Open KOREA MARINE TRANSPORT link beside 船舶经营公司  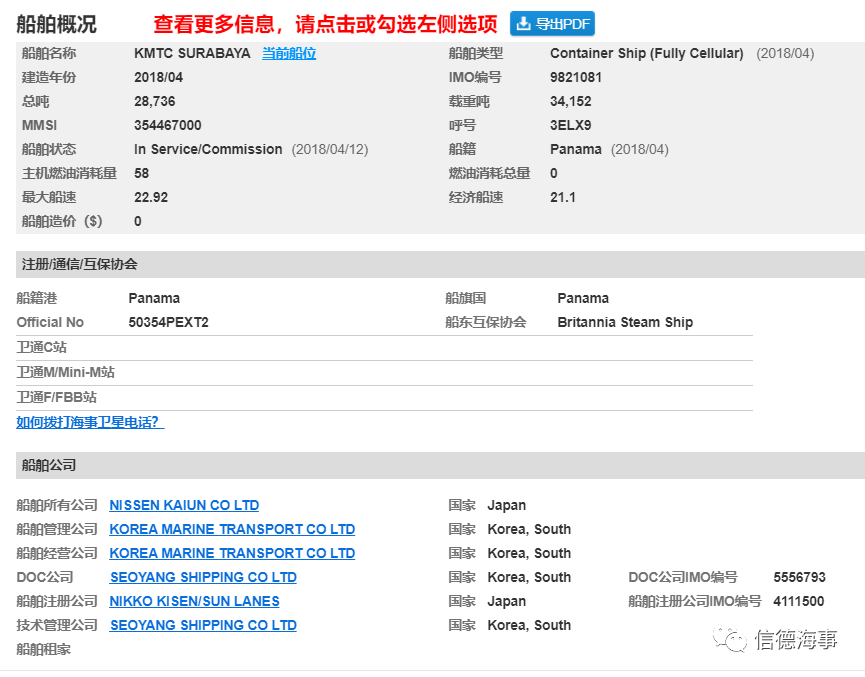[232, 553]
